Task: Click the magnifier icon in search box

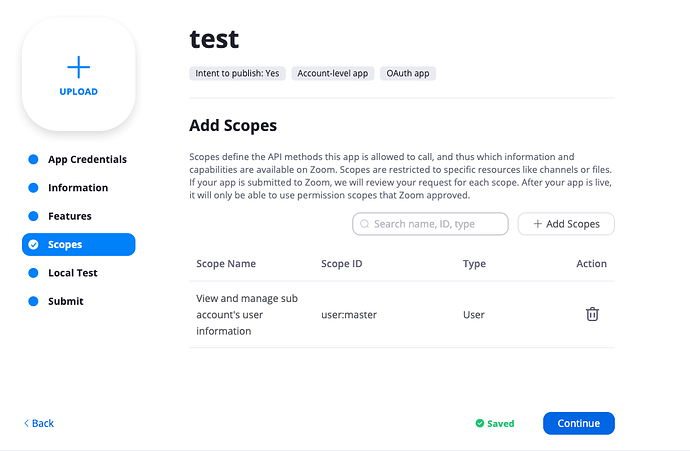Action: tap(365, 224)
